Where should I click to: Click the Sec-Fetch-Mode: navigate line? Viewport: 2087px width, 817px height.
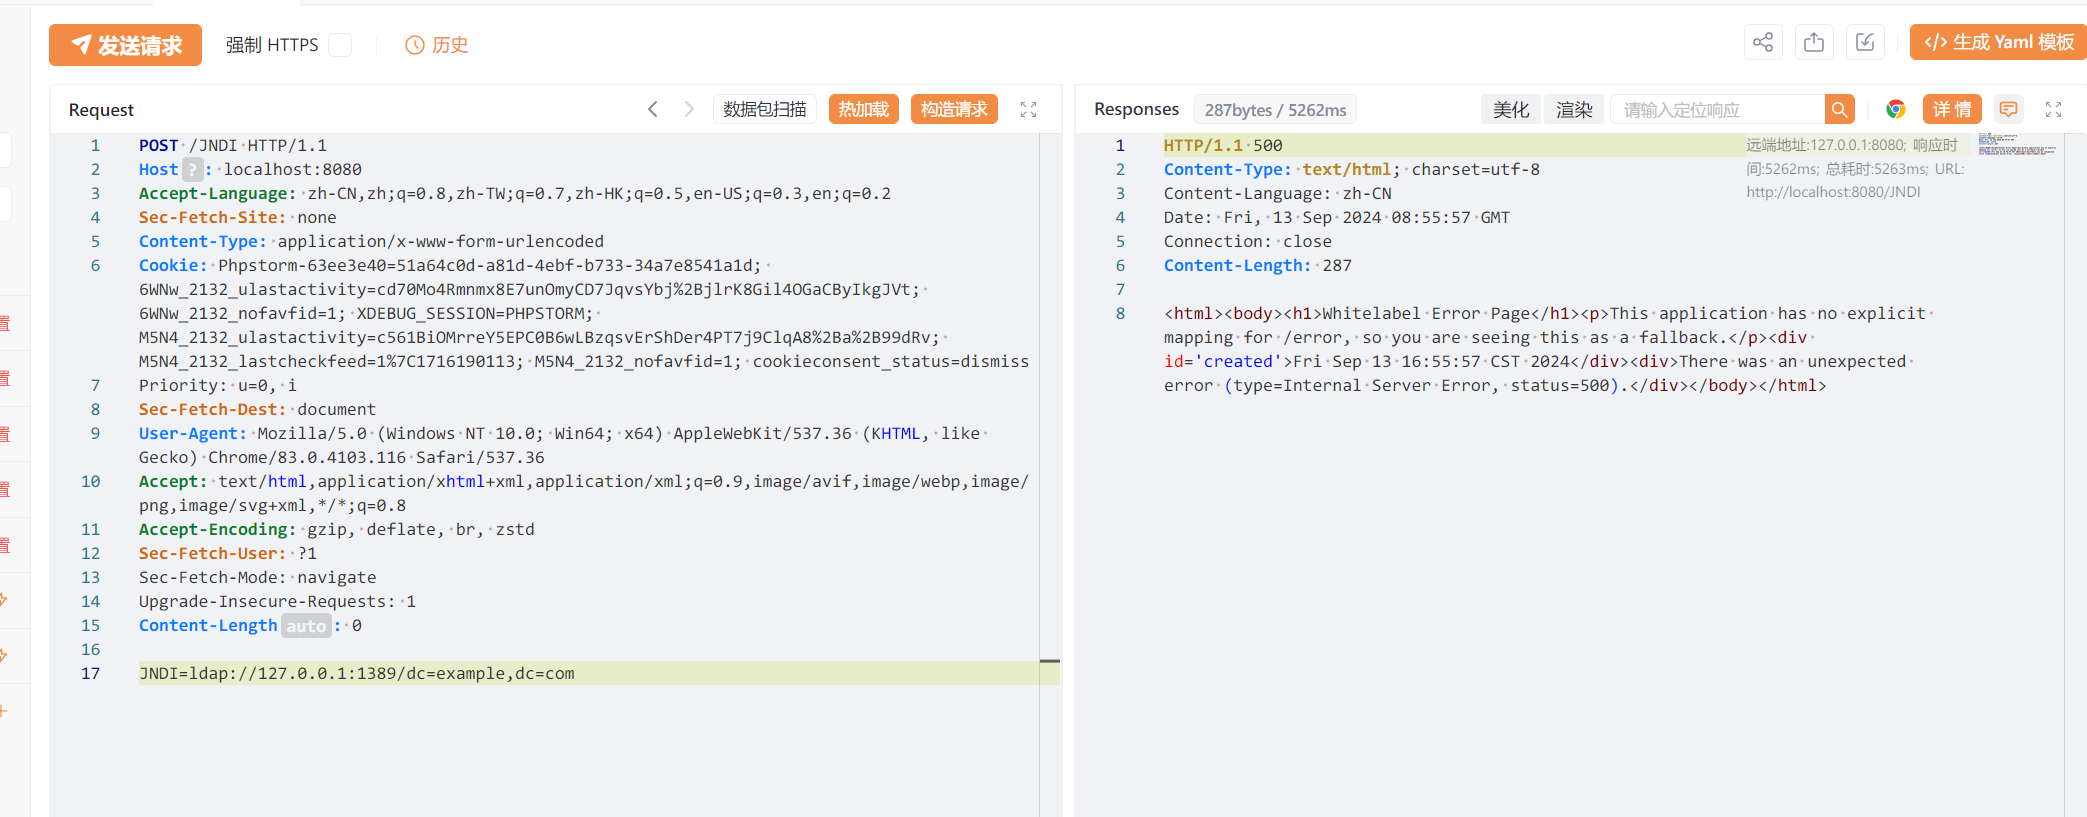258,577
